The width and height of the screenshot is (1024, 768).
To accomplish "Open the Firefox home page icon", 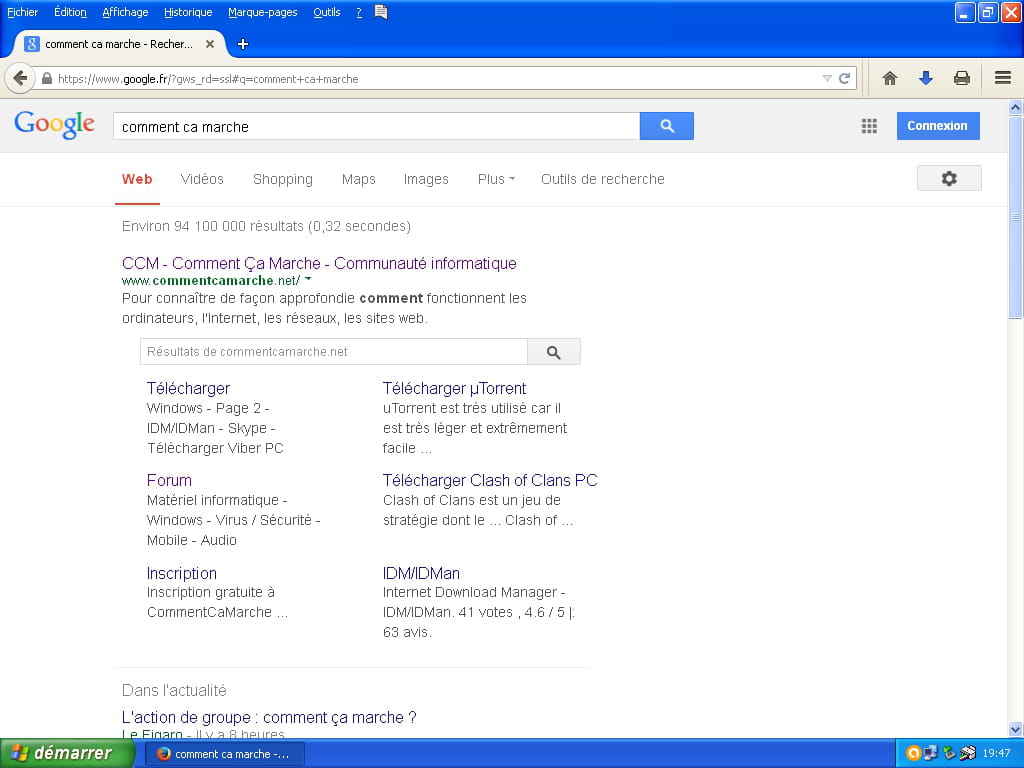I will click(x=889, y=78).
